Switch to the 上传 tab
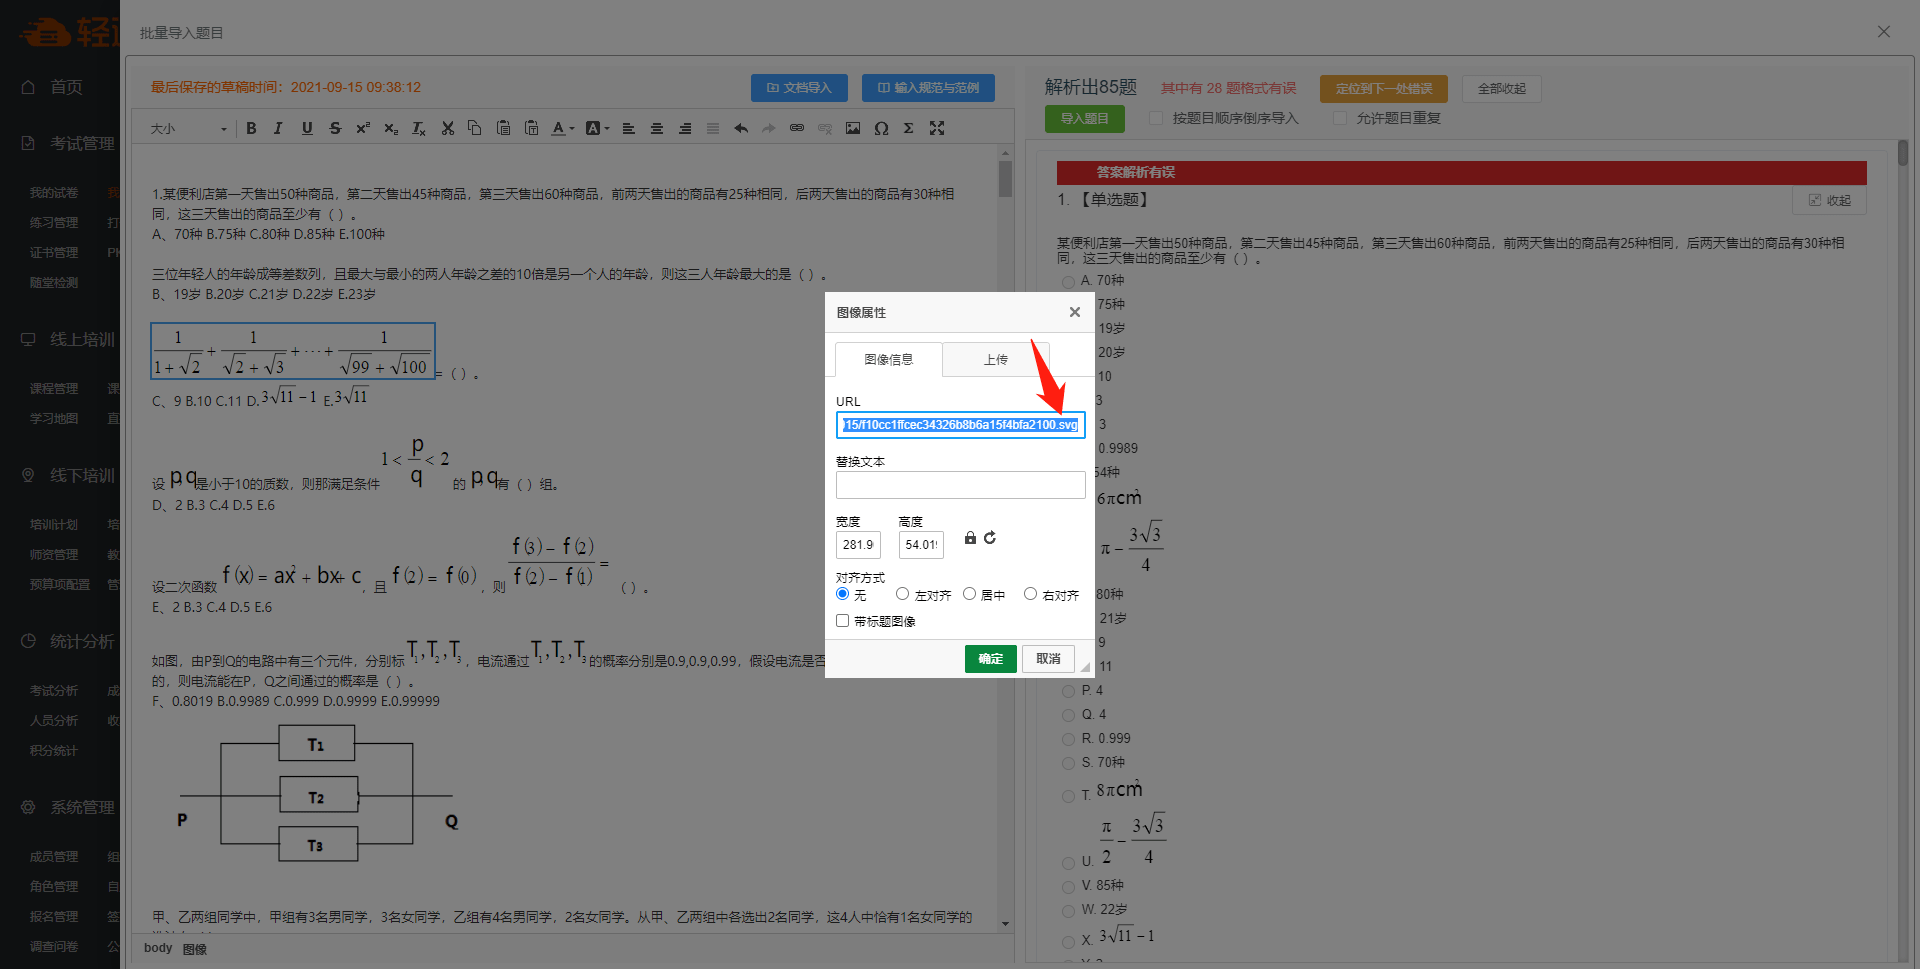This screenshot has height=969, width=1920. pyautogui.click(x=995, y=360)
